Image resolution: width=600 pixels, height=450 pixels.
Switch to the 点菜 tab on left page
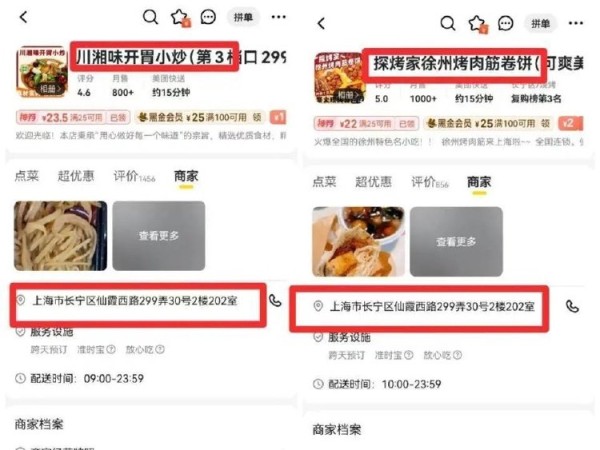pyautogui.click(x=27, y=176)
